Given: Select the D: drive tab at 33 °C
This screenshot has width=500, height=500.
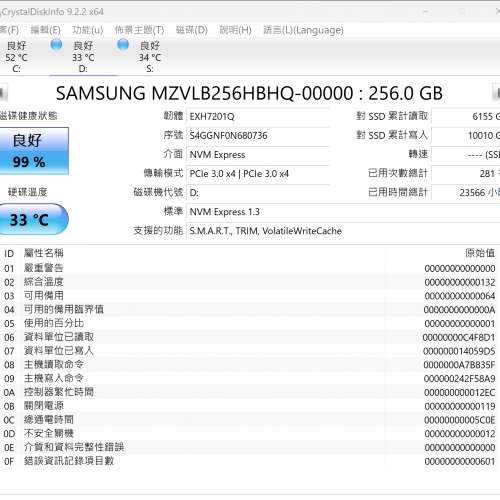Looking at the screenshot, I should click(83, 57).
